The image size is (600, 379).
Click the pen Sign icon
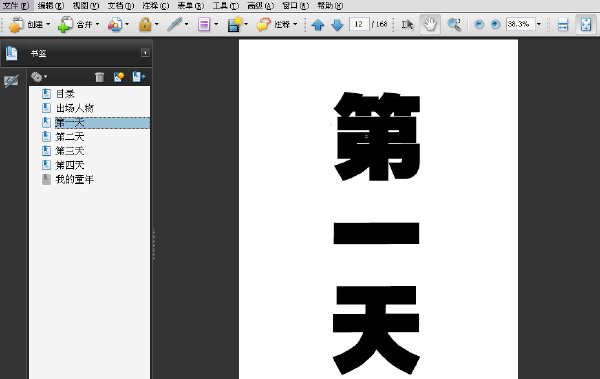(x=174, y=25)
